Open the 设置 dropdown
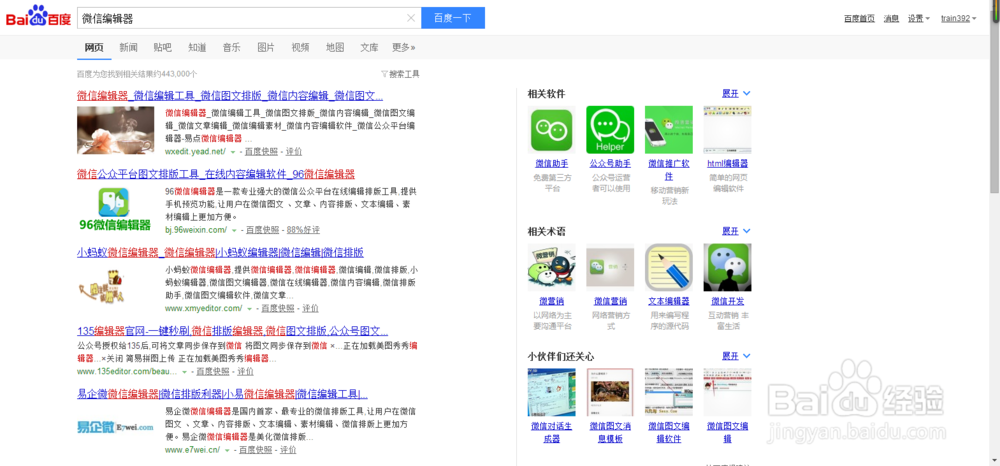The image size is (1000, 466). click(x=919, y=18)
